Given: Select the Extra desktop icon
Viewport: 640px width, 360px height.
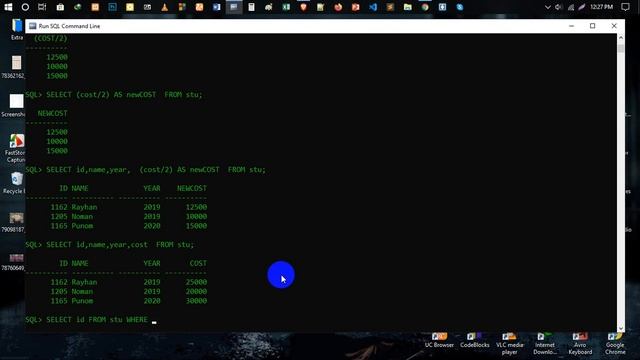Looking at the screenshot, I should click(x=17, y=29).
